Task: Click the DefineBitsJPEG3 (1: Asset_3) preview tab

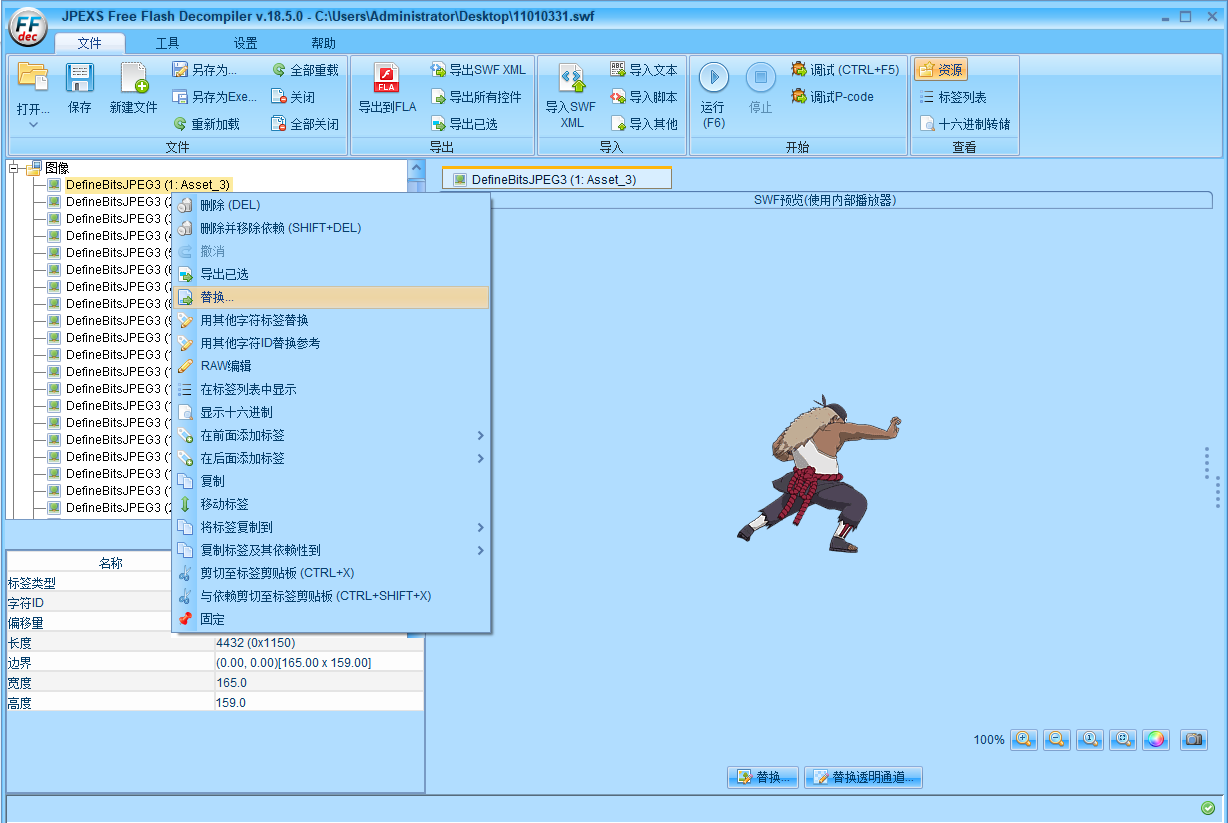Action: coord(556,179)
